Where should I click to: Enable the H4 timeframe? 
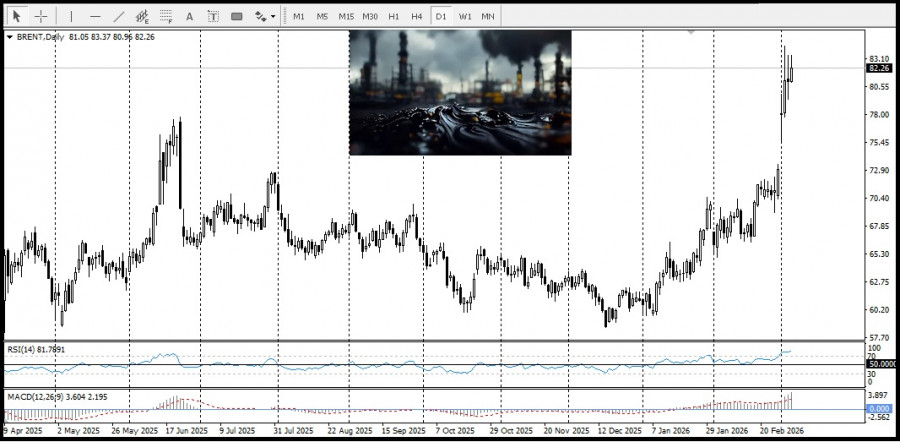(x=416, y=16)
